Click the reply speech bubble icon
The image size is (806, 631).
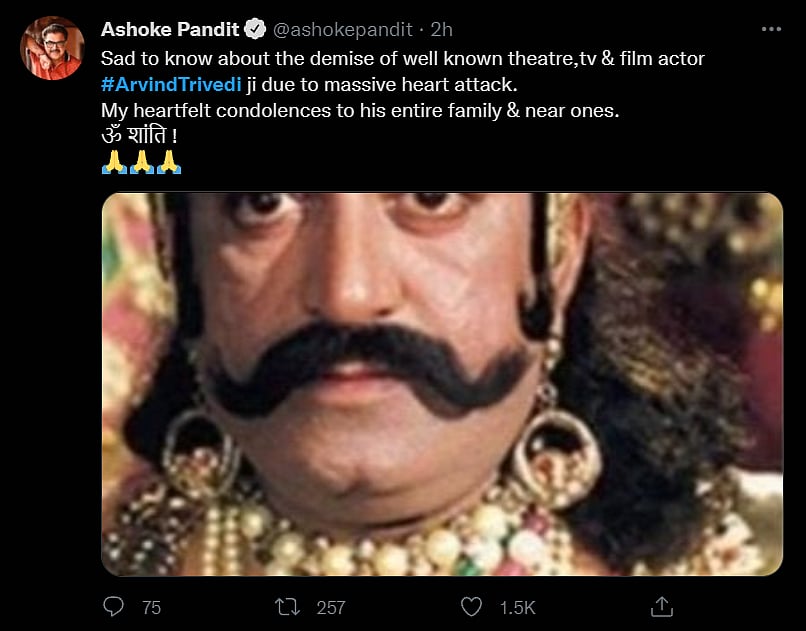tap(114, 606)
